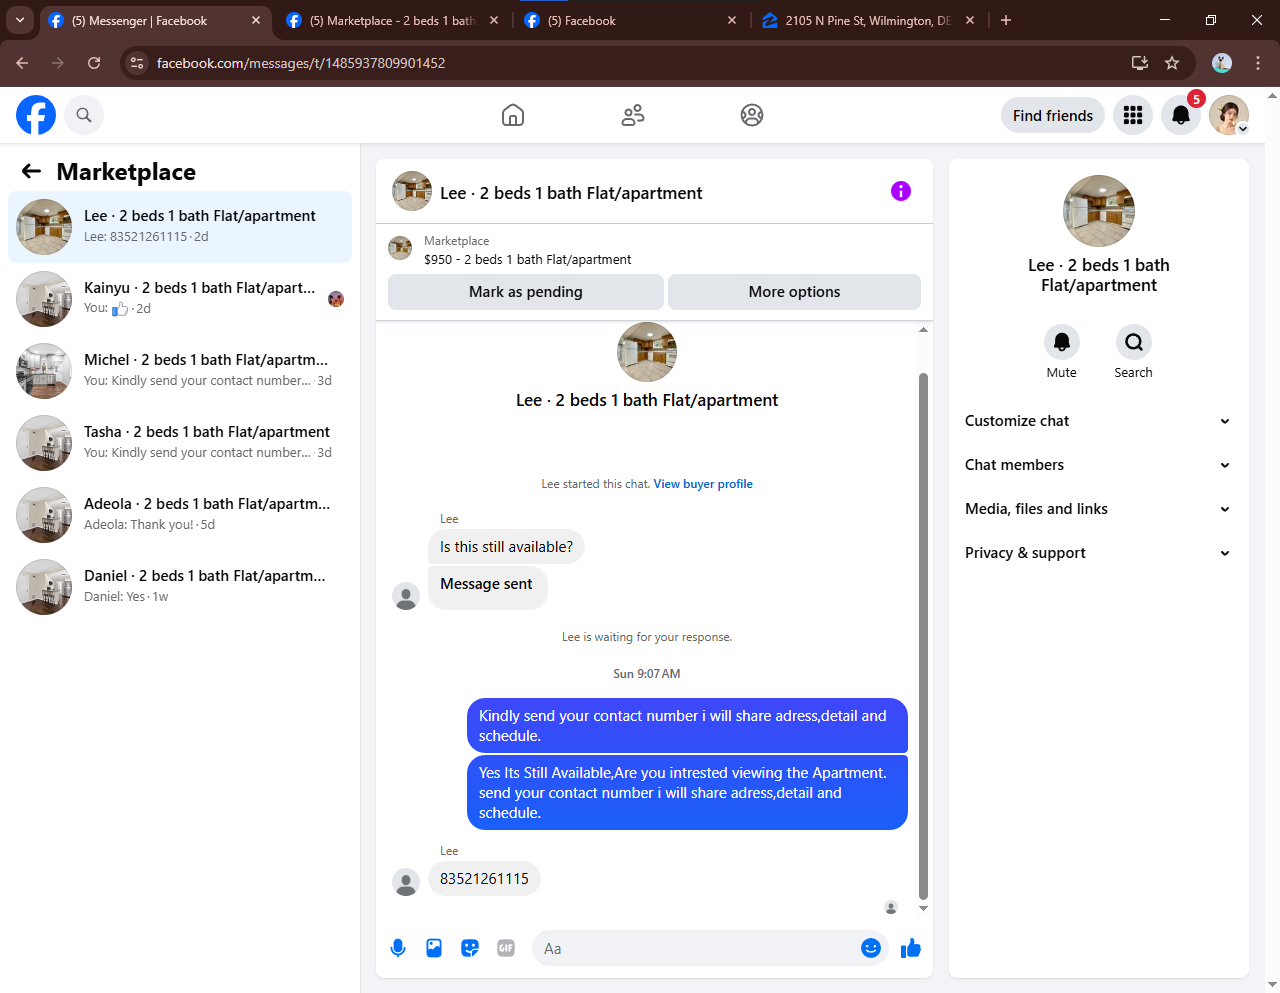Choose a sticker icon
Viewport: 1280px width, 993px height.
pos(470,948)
